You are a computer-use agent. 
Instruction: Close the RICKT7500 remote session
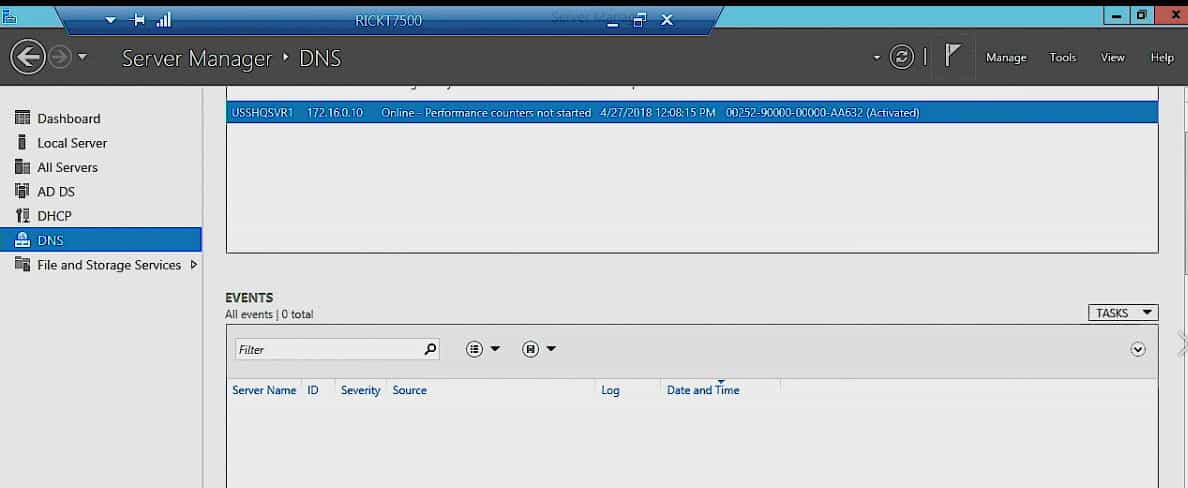coord(667,20)
